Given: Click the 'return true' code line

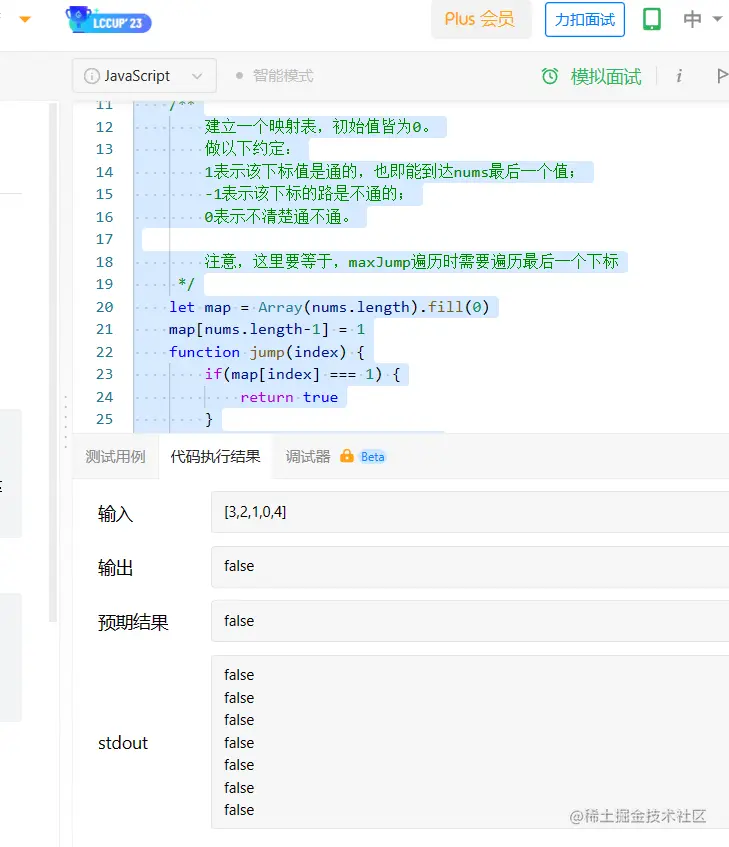Looking at the screenshot, I should tap(289, 397).
